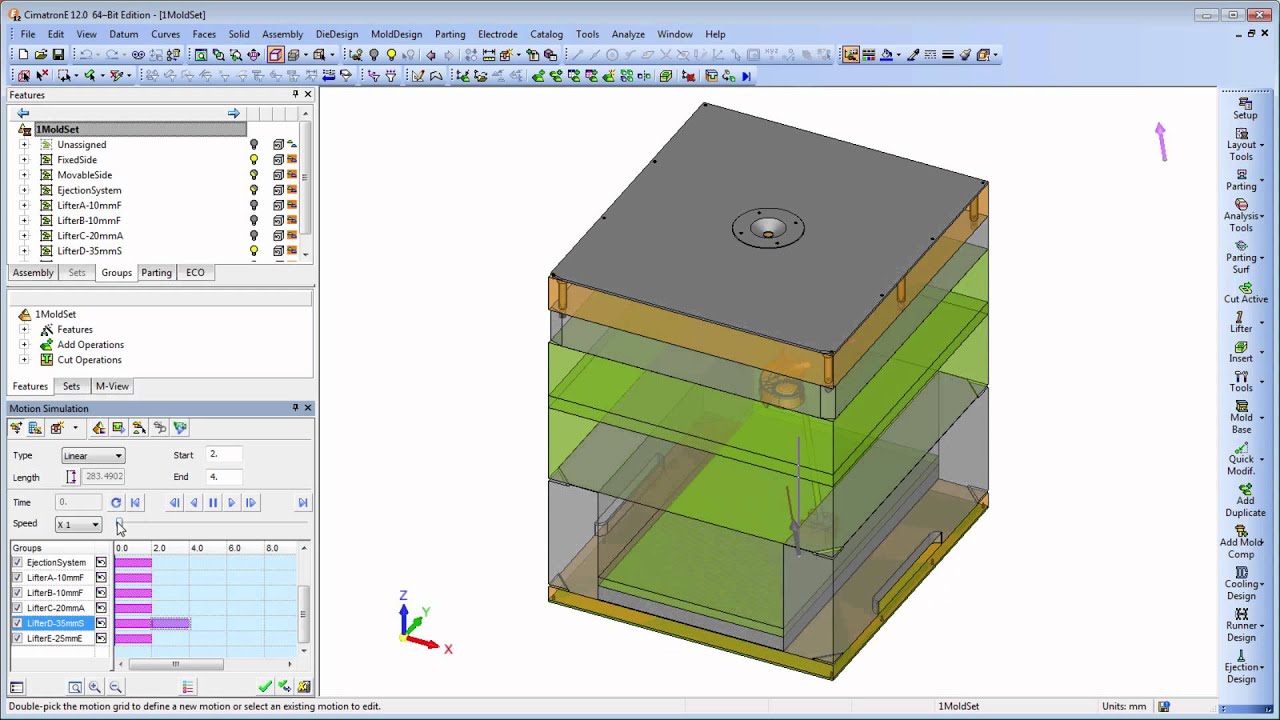
Task: Expand the Features node under 1MoldSet
Action: (24, 330)
